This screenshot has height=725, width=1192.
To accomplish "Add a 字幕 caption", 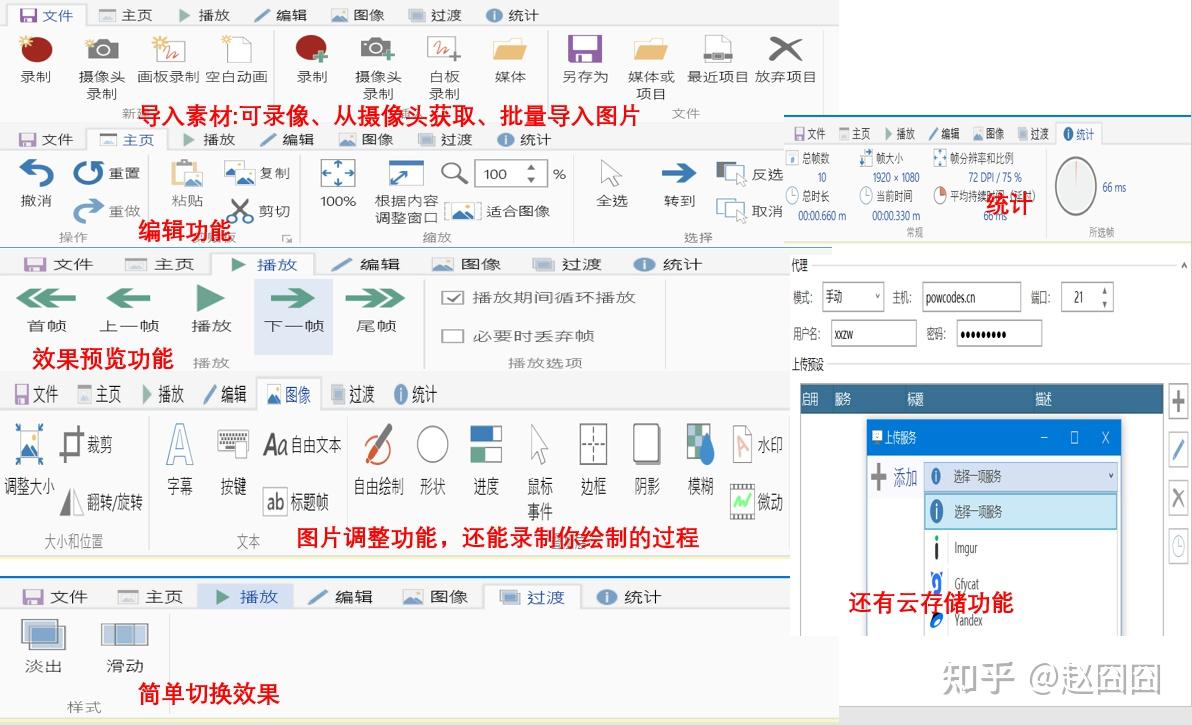I will (179, 460).
